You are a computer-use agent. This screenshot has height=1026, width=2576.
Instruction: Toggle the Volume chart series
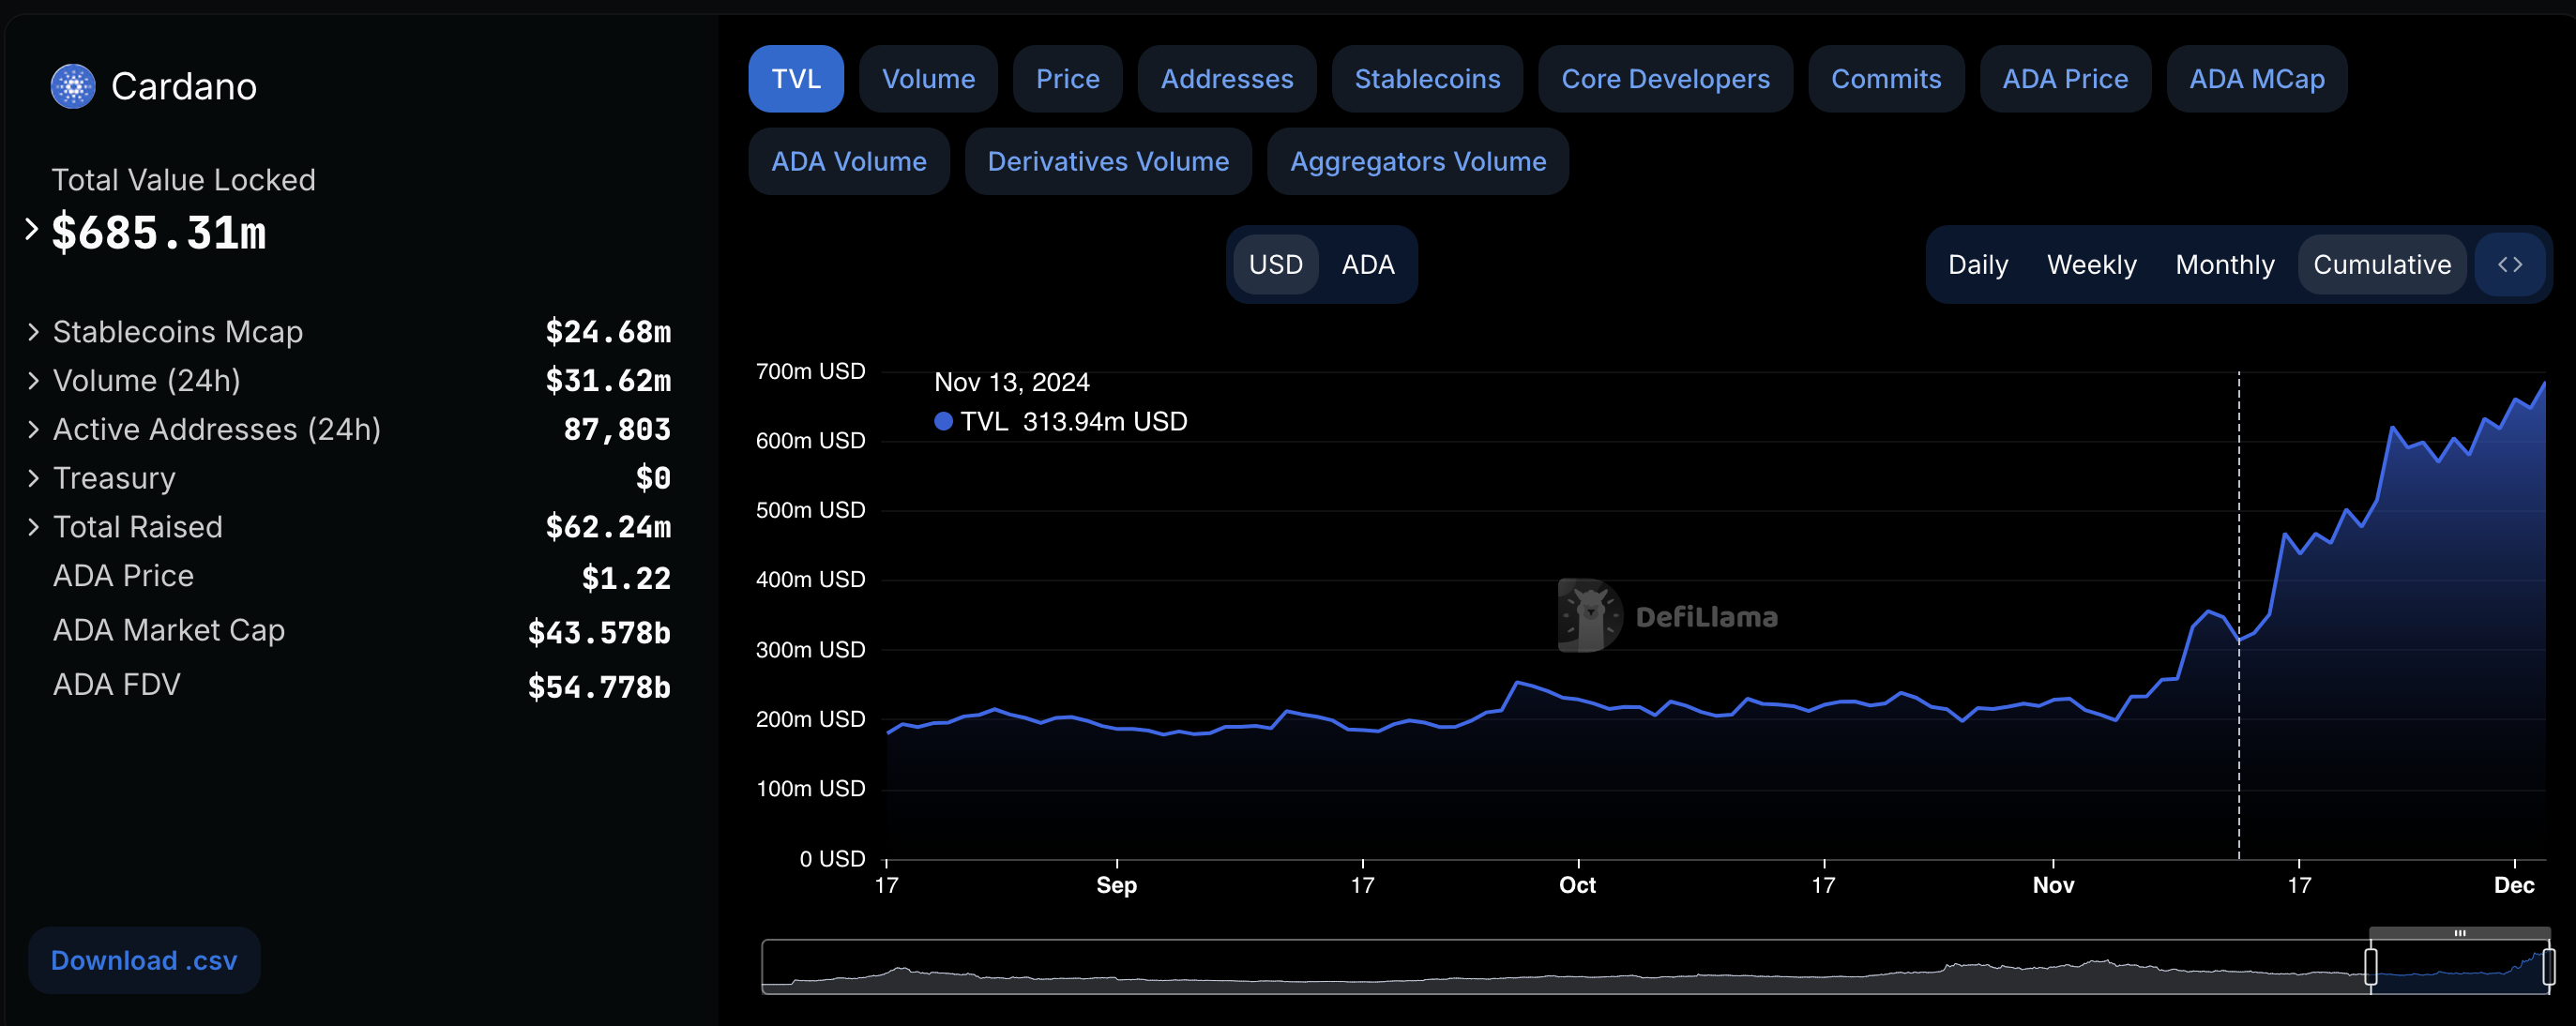click(x=927, y=79)
